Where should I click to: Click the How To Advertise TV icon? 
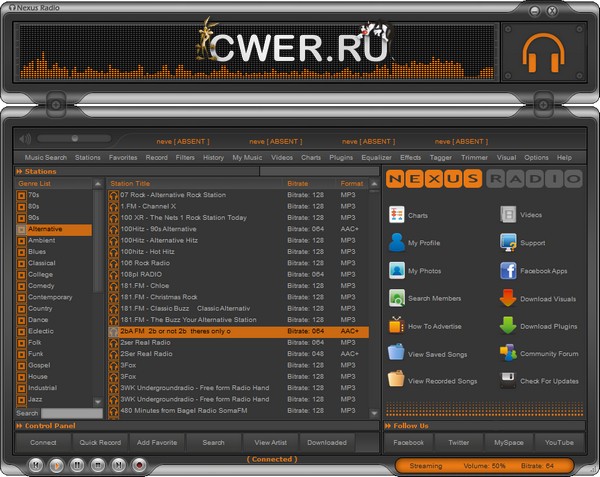(x=397, y=325)
